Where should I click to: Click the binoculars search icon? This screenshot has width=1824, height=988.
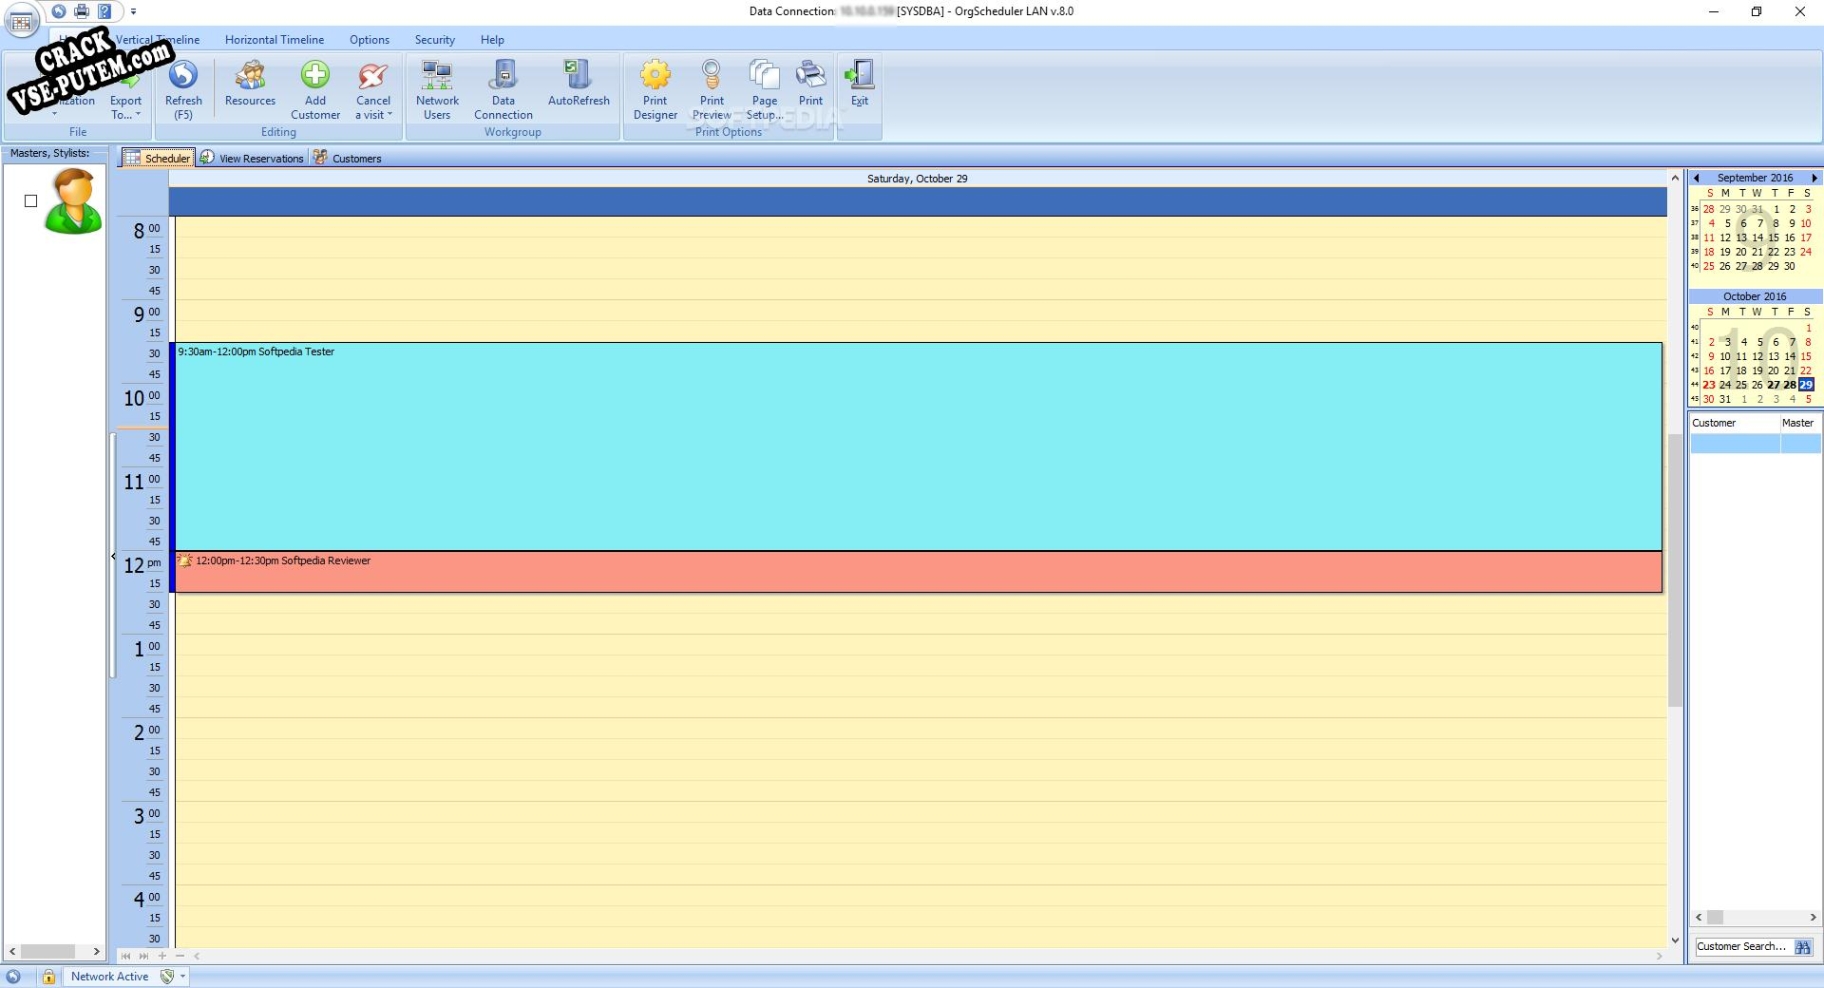coord(1803,947)
